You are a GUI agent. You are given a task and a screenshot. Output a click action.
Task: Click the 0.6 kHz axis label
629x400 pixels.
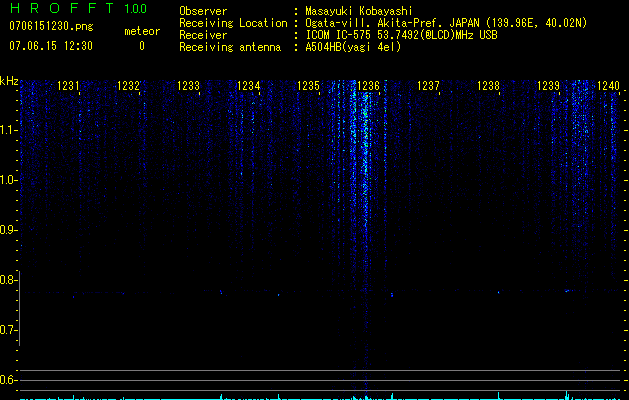tap(8, 380)
